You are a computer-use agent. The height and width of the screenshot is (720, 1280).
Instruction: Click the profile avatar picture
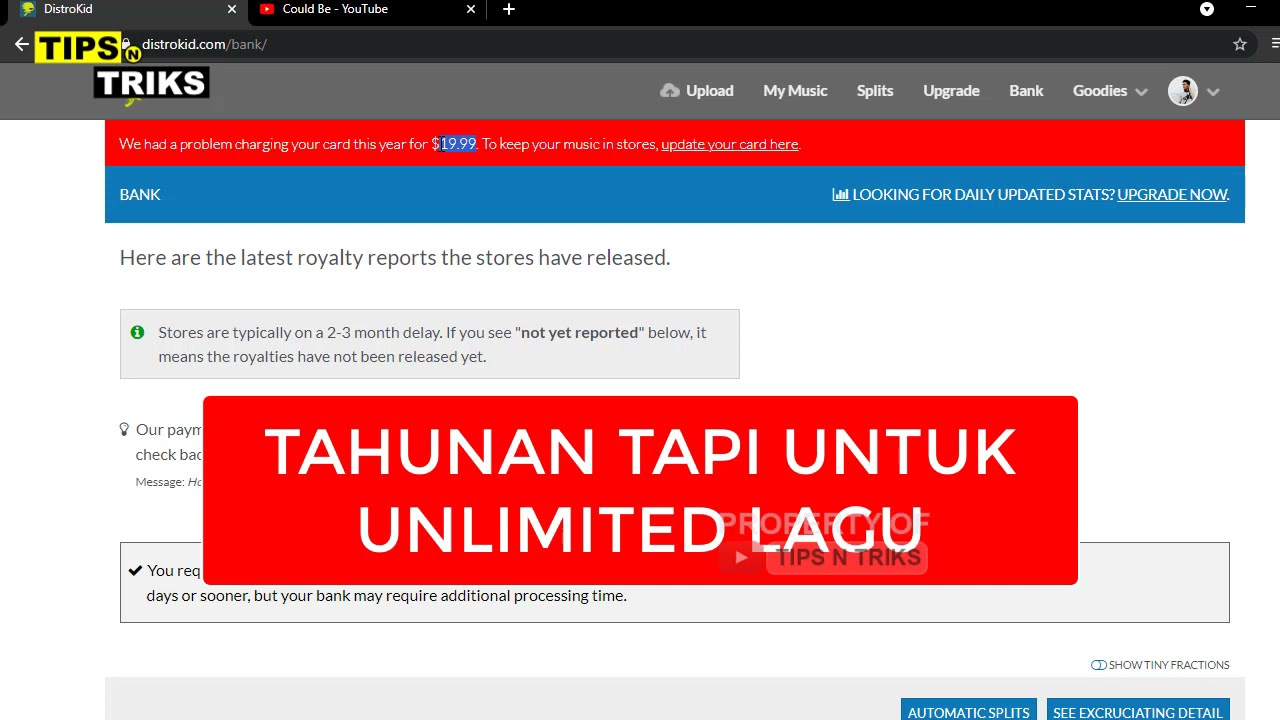[1183, 91]
